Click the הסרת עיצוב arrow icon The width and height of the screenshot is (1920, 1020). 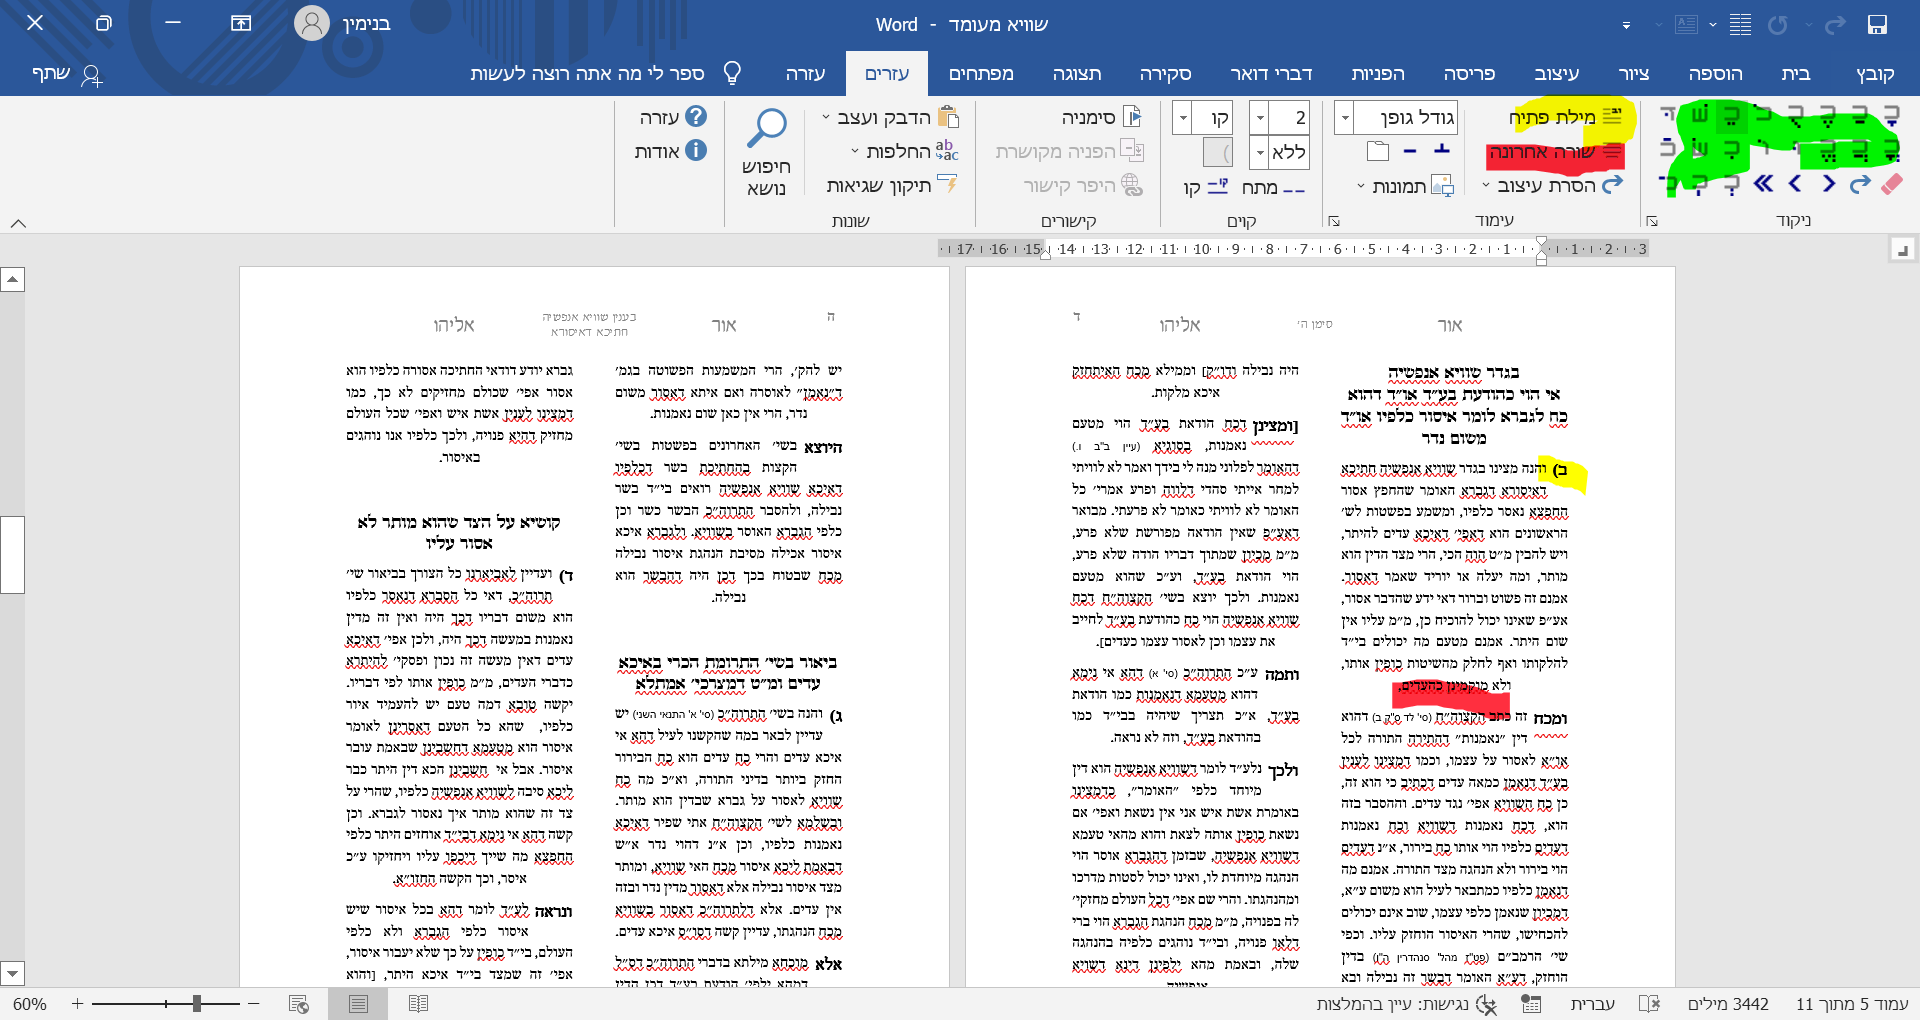pos(1612,185)
